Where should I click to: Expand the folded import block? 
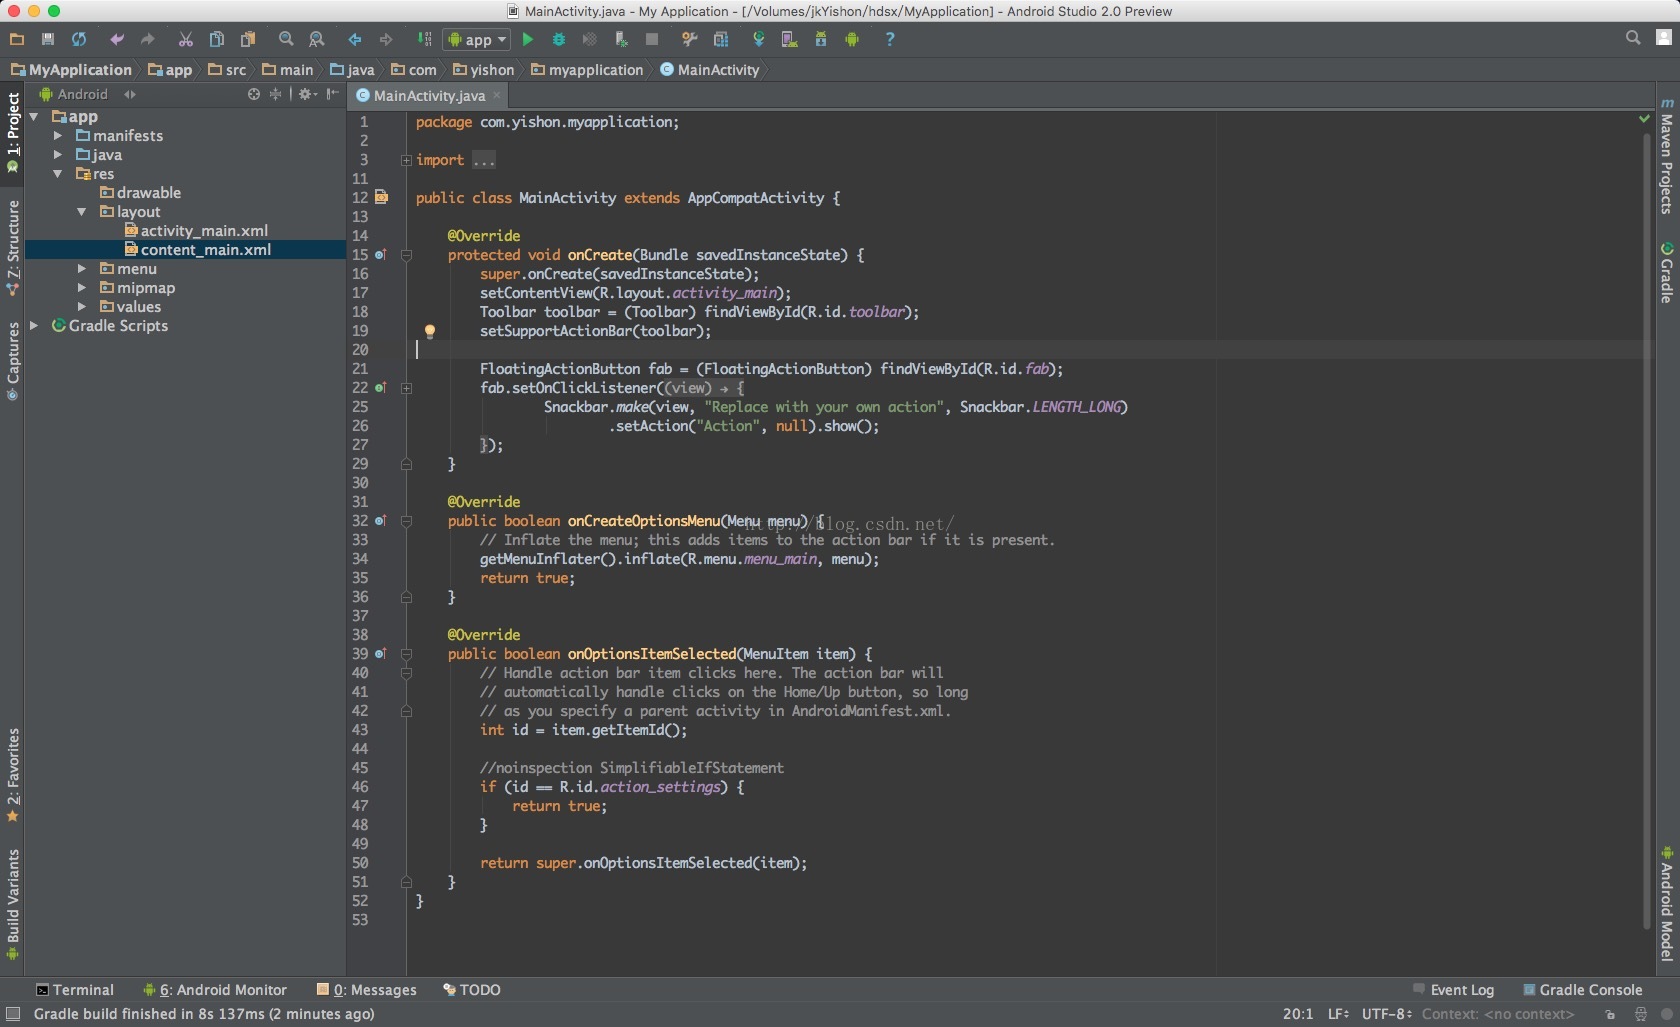click(406, 160)
